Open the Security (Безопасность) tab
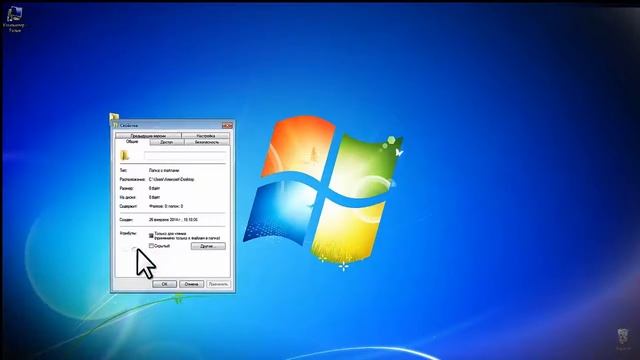This screenshot has width=640, height=360. [207, 142]
